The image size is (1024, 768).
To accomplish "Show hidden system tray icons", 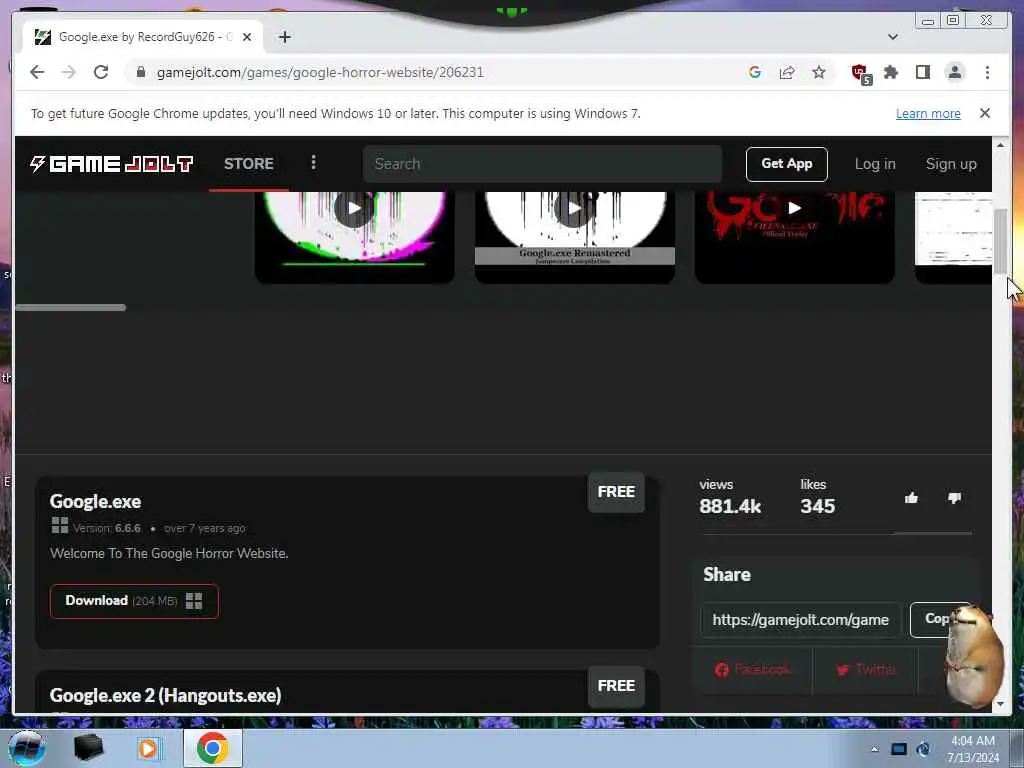I will tap(874, 749).
